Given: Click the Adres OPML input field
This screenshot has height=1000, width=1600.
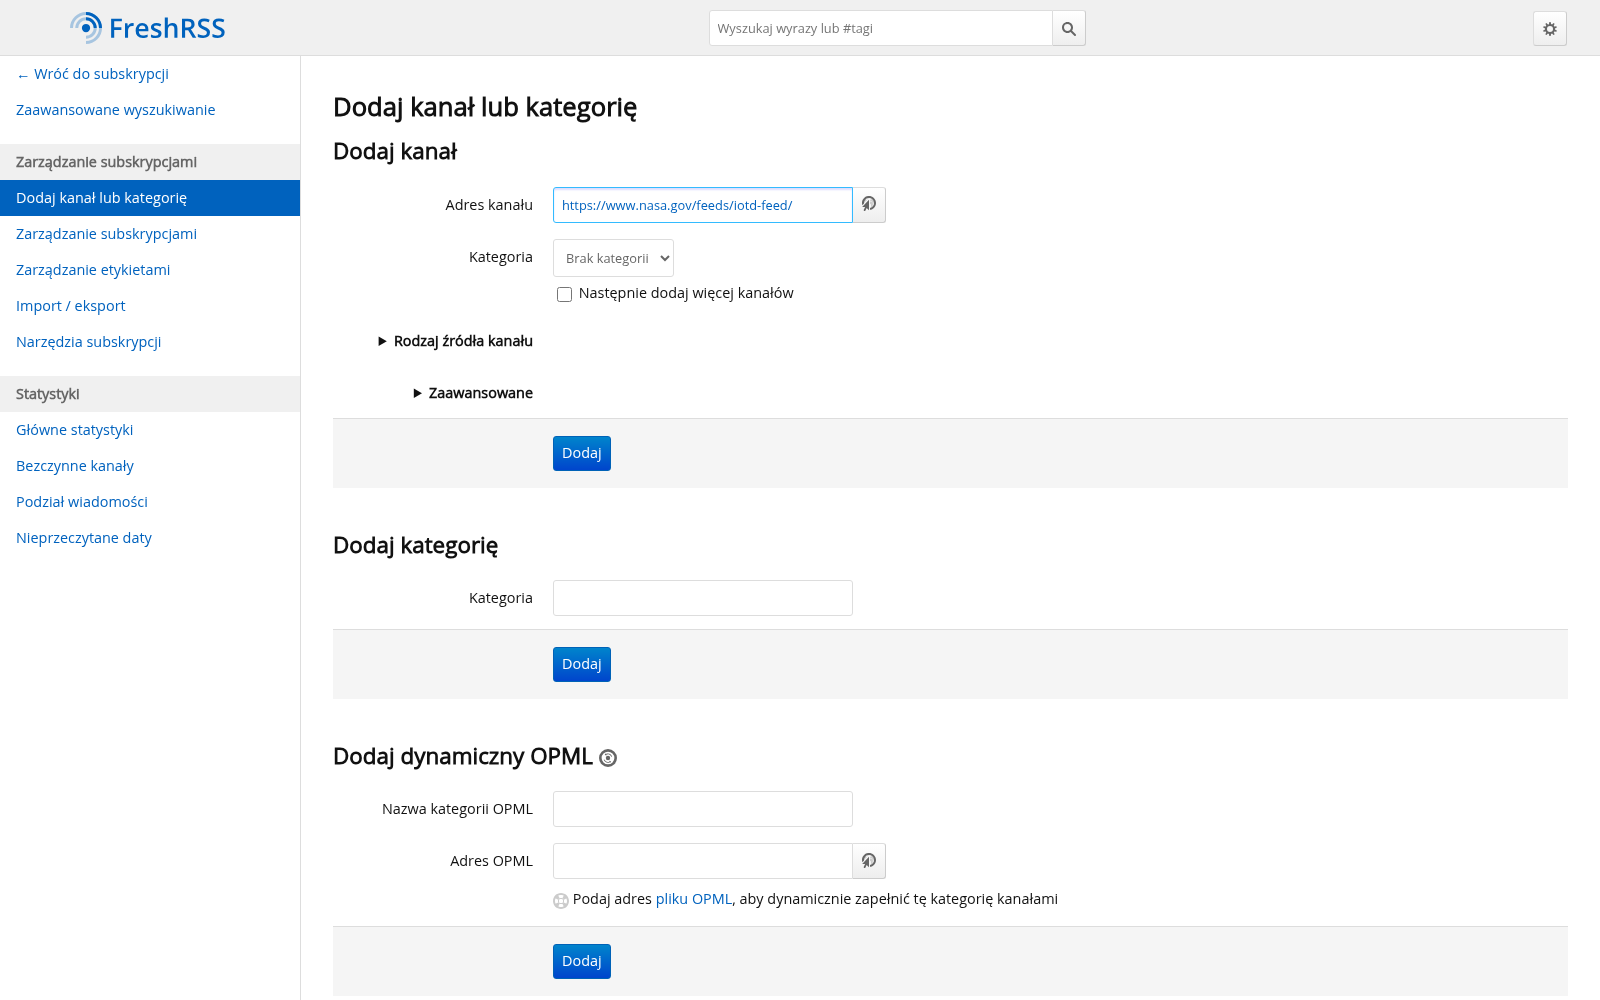Looking at the screenshot, I should tap(702, 861).
